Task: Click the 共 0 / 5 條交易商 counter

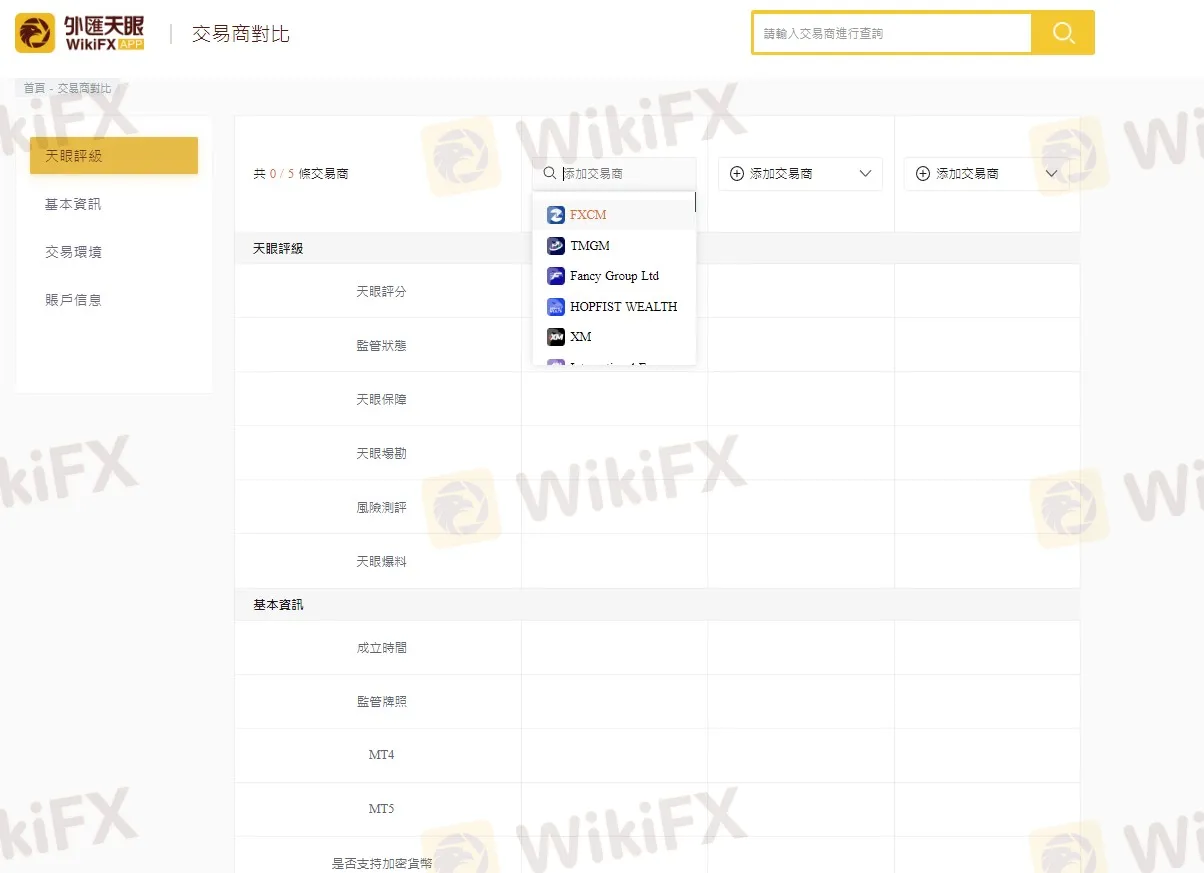Action: [x=301, y=174]
